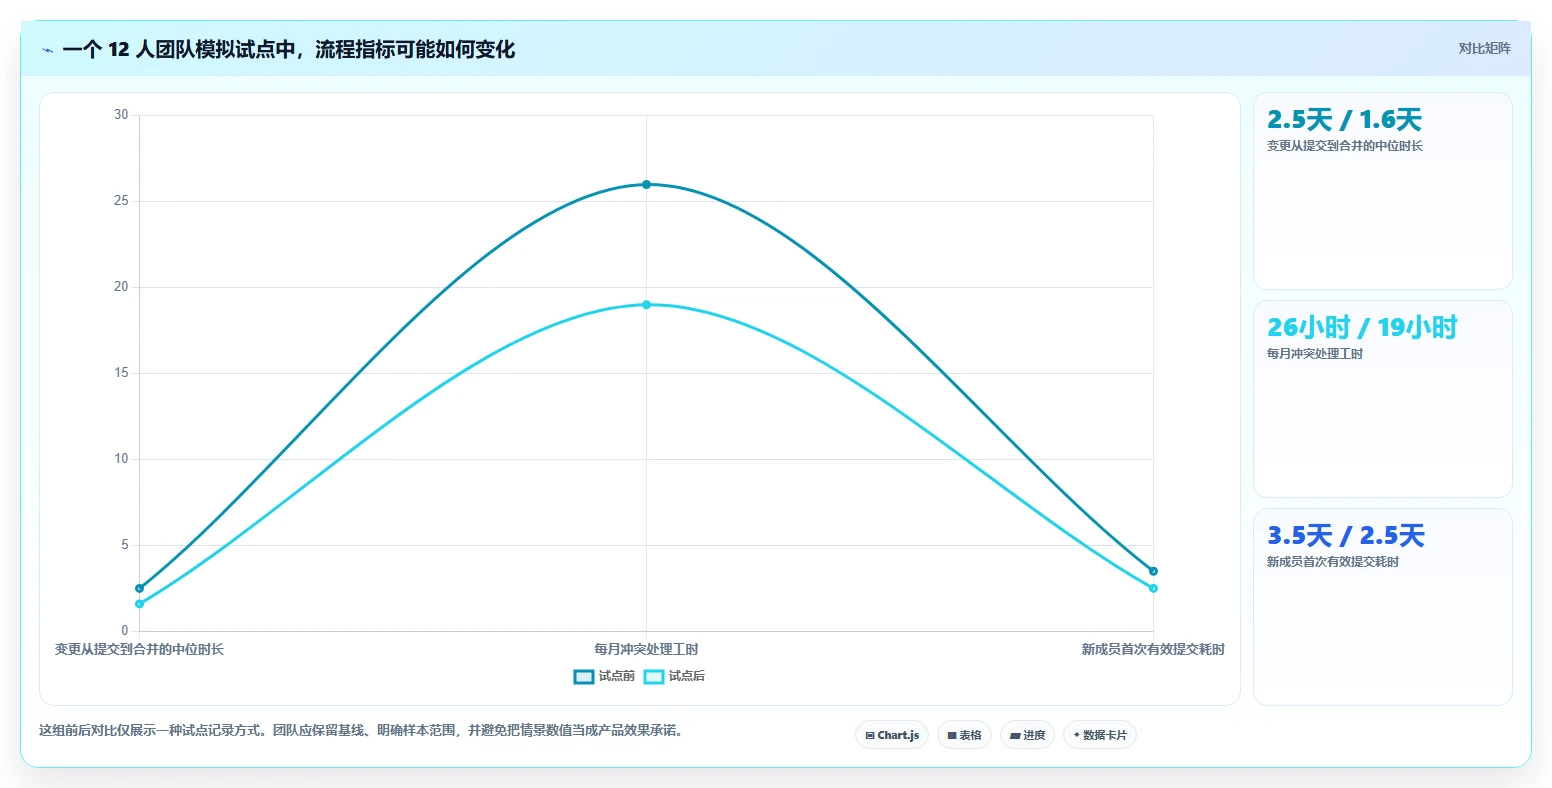Click the y-axis value 30
1552x788 pixels.
click(x=121, y=115)
